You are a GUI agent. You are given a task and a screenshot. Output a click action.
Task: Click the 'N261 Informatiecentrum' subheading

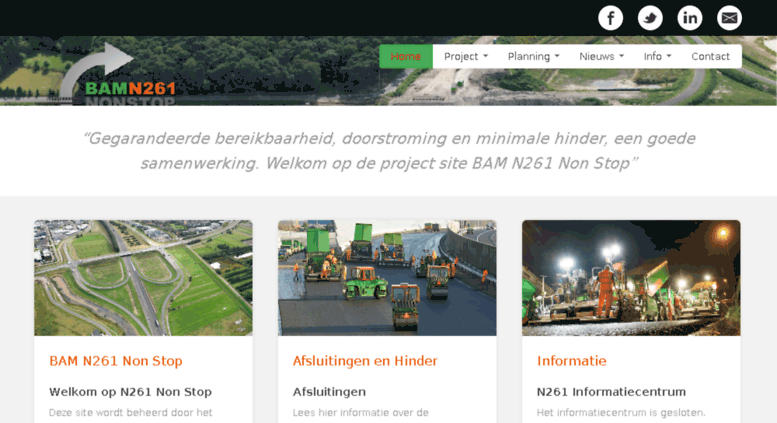611,392
